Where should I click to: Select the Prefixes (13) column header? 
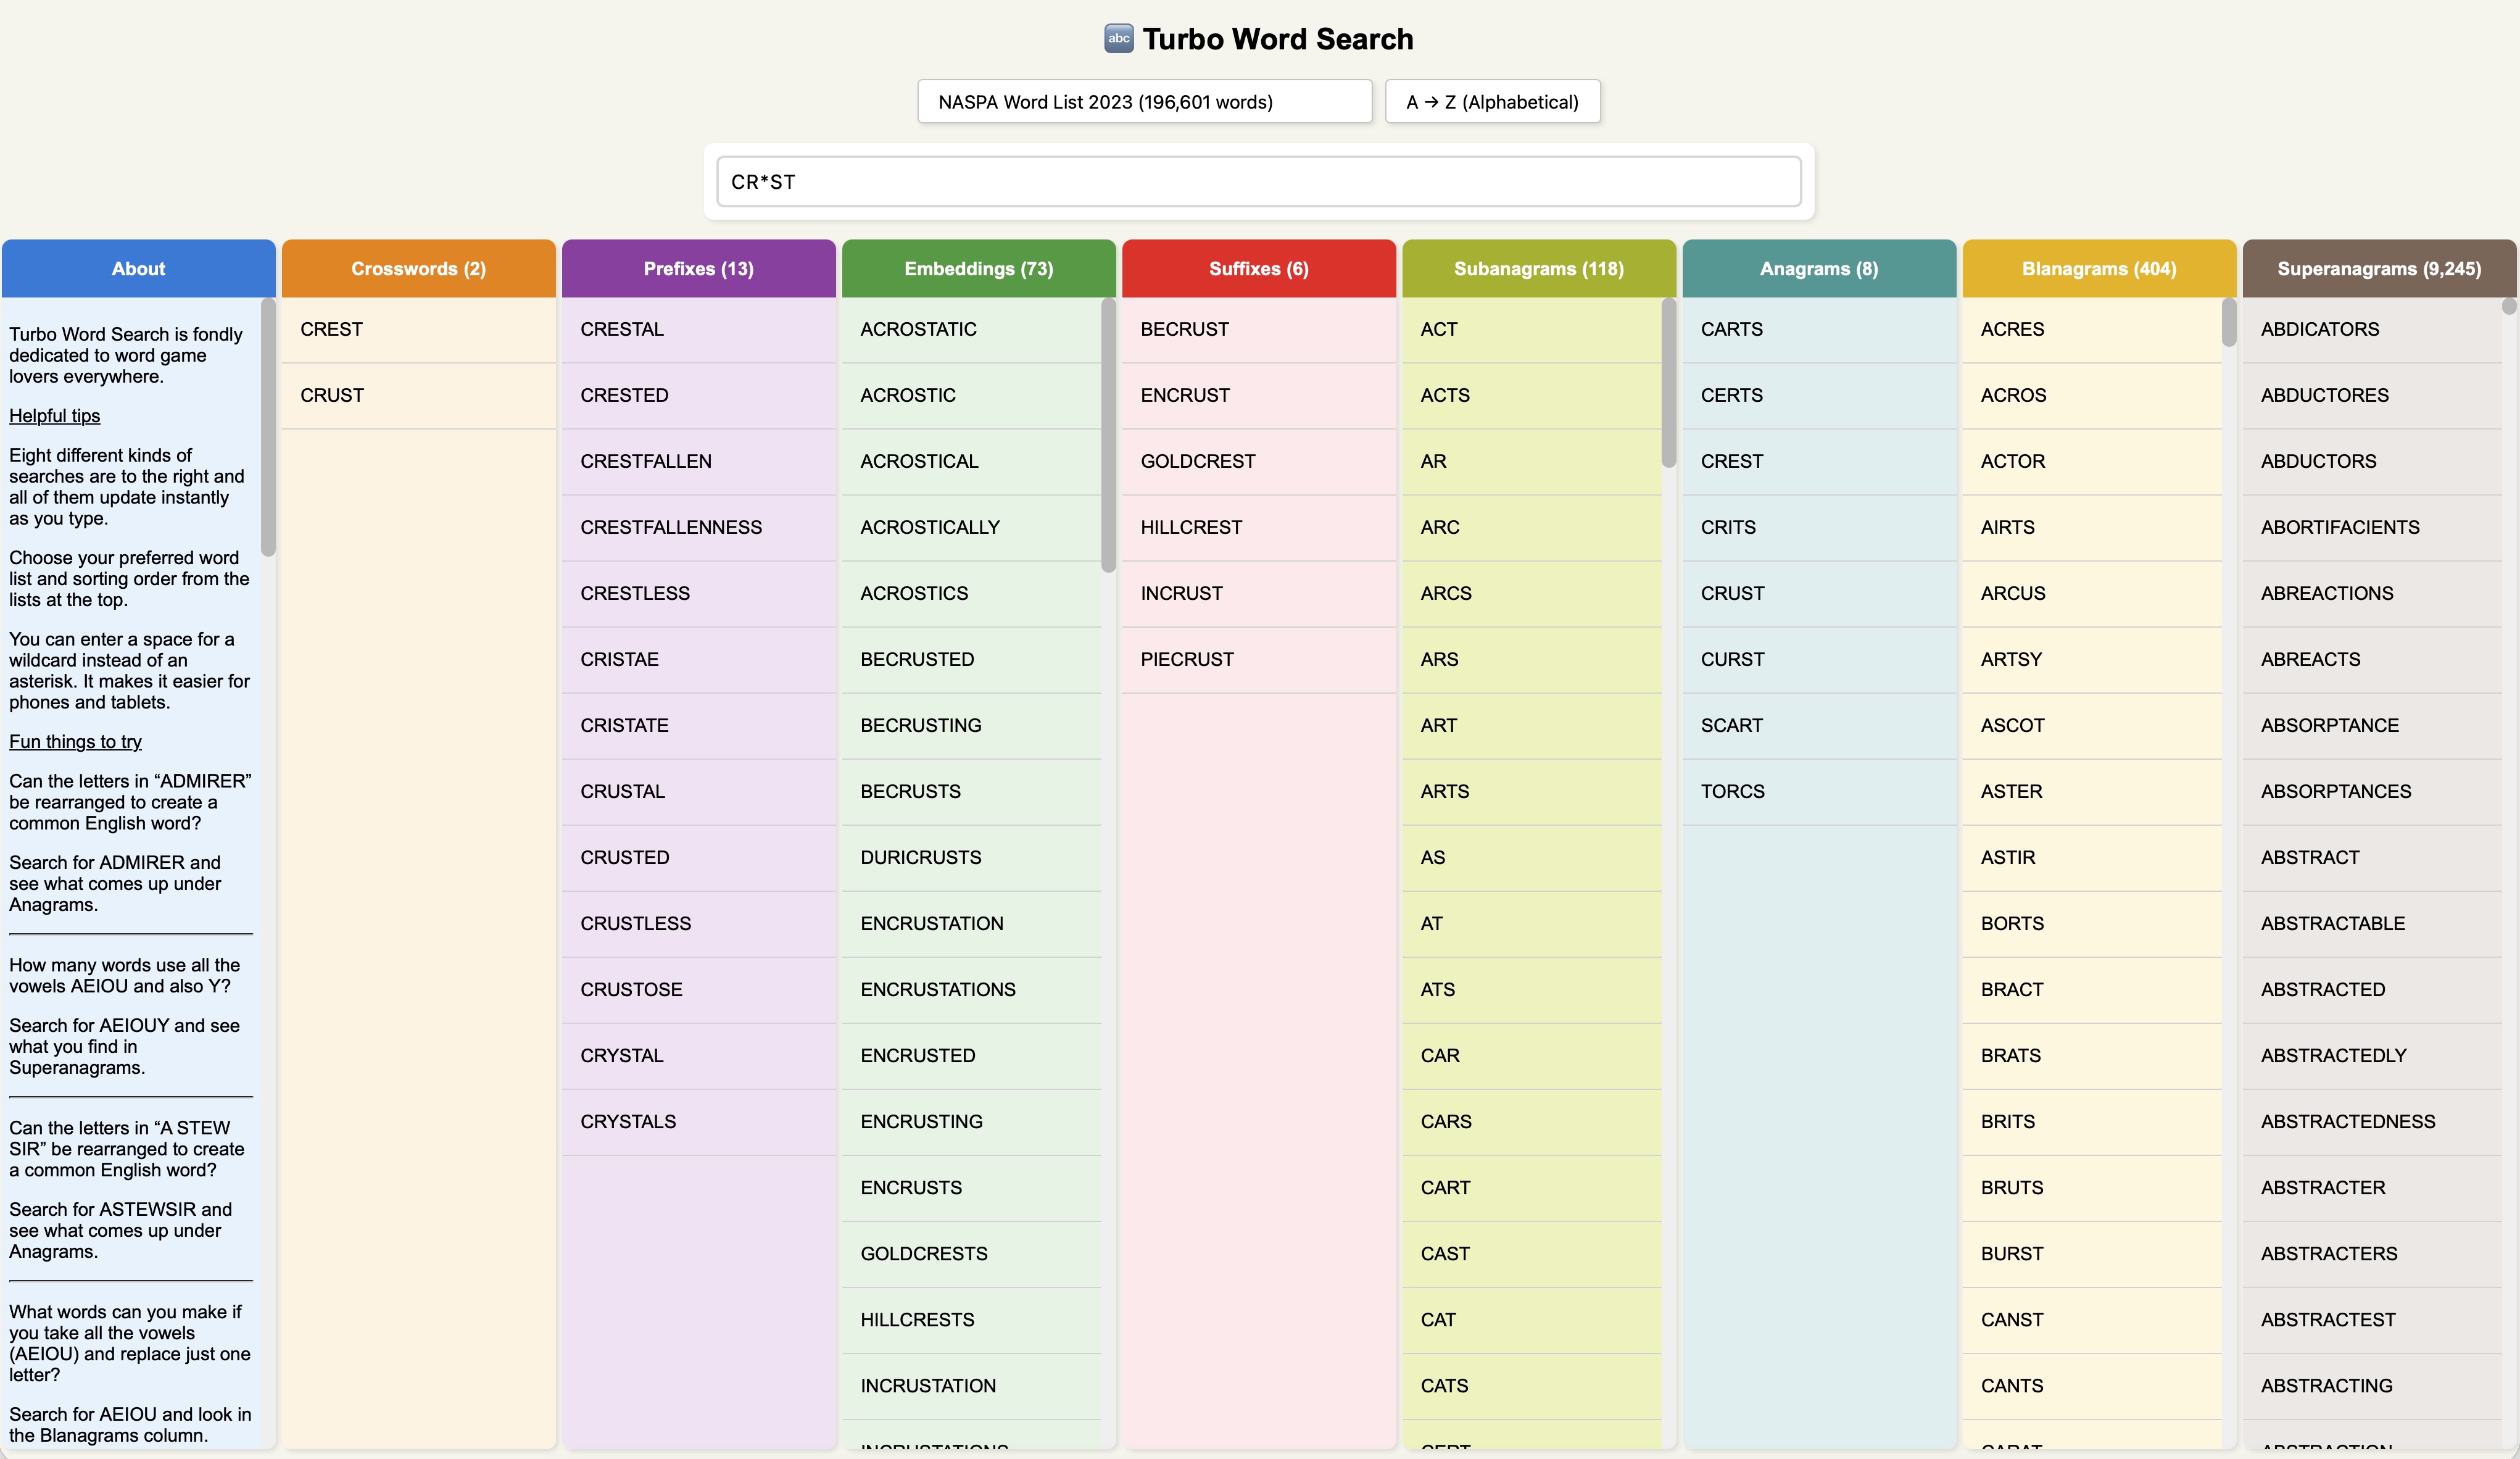(x=698, y=268)
